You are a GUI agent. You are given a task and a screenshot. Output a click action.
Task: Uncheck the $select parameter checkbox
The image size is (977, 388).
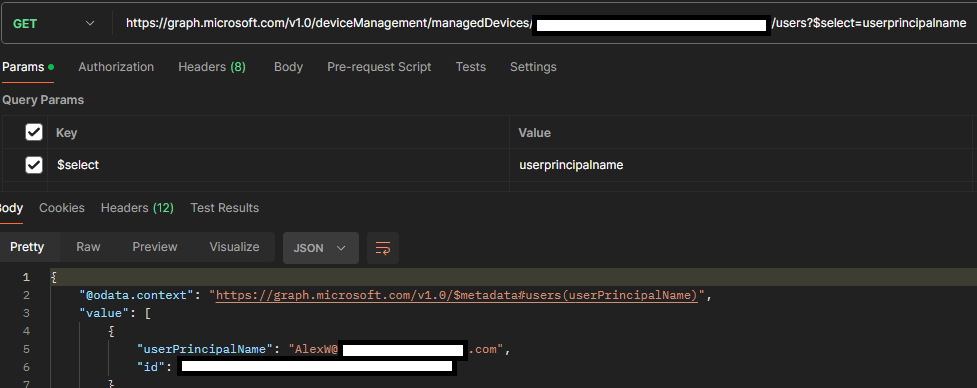pyautogui.click(x=34, y=164)
